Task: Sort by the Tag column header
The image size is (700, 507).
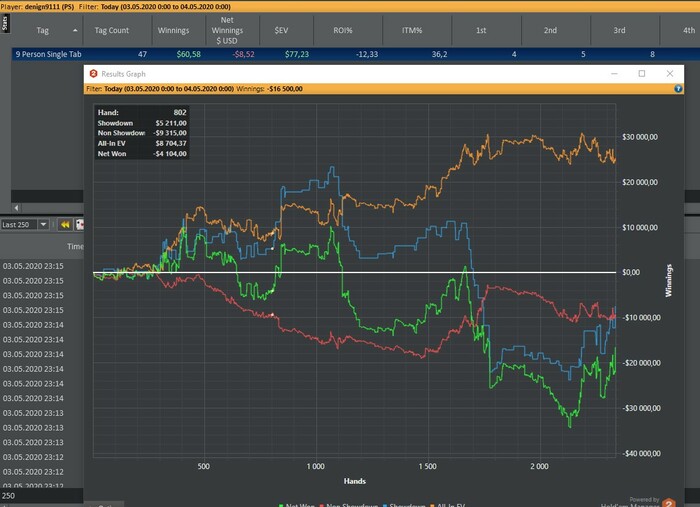Action: coord(43,30)
